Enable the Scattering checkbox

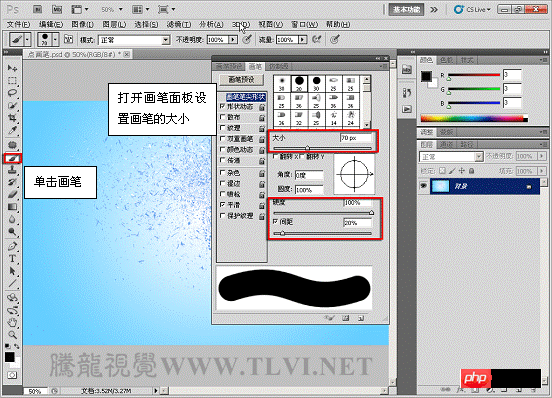click(x=222, y=117)
